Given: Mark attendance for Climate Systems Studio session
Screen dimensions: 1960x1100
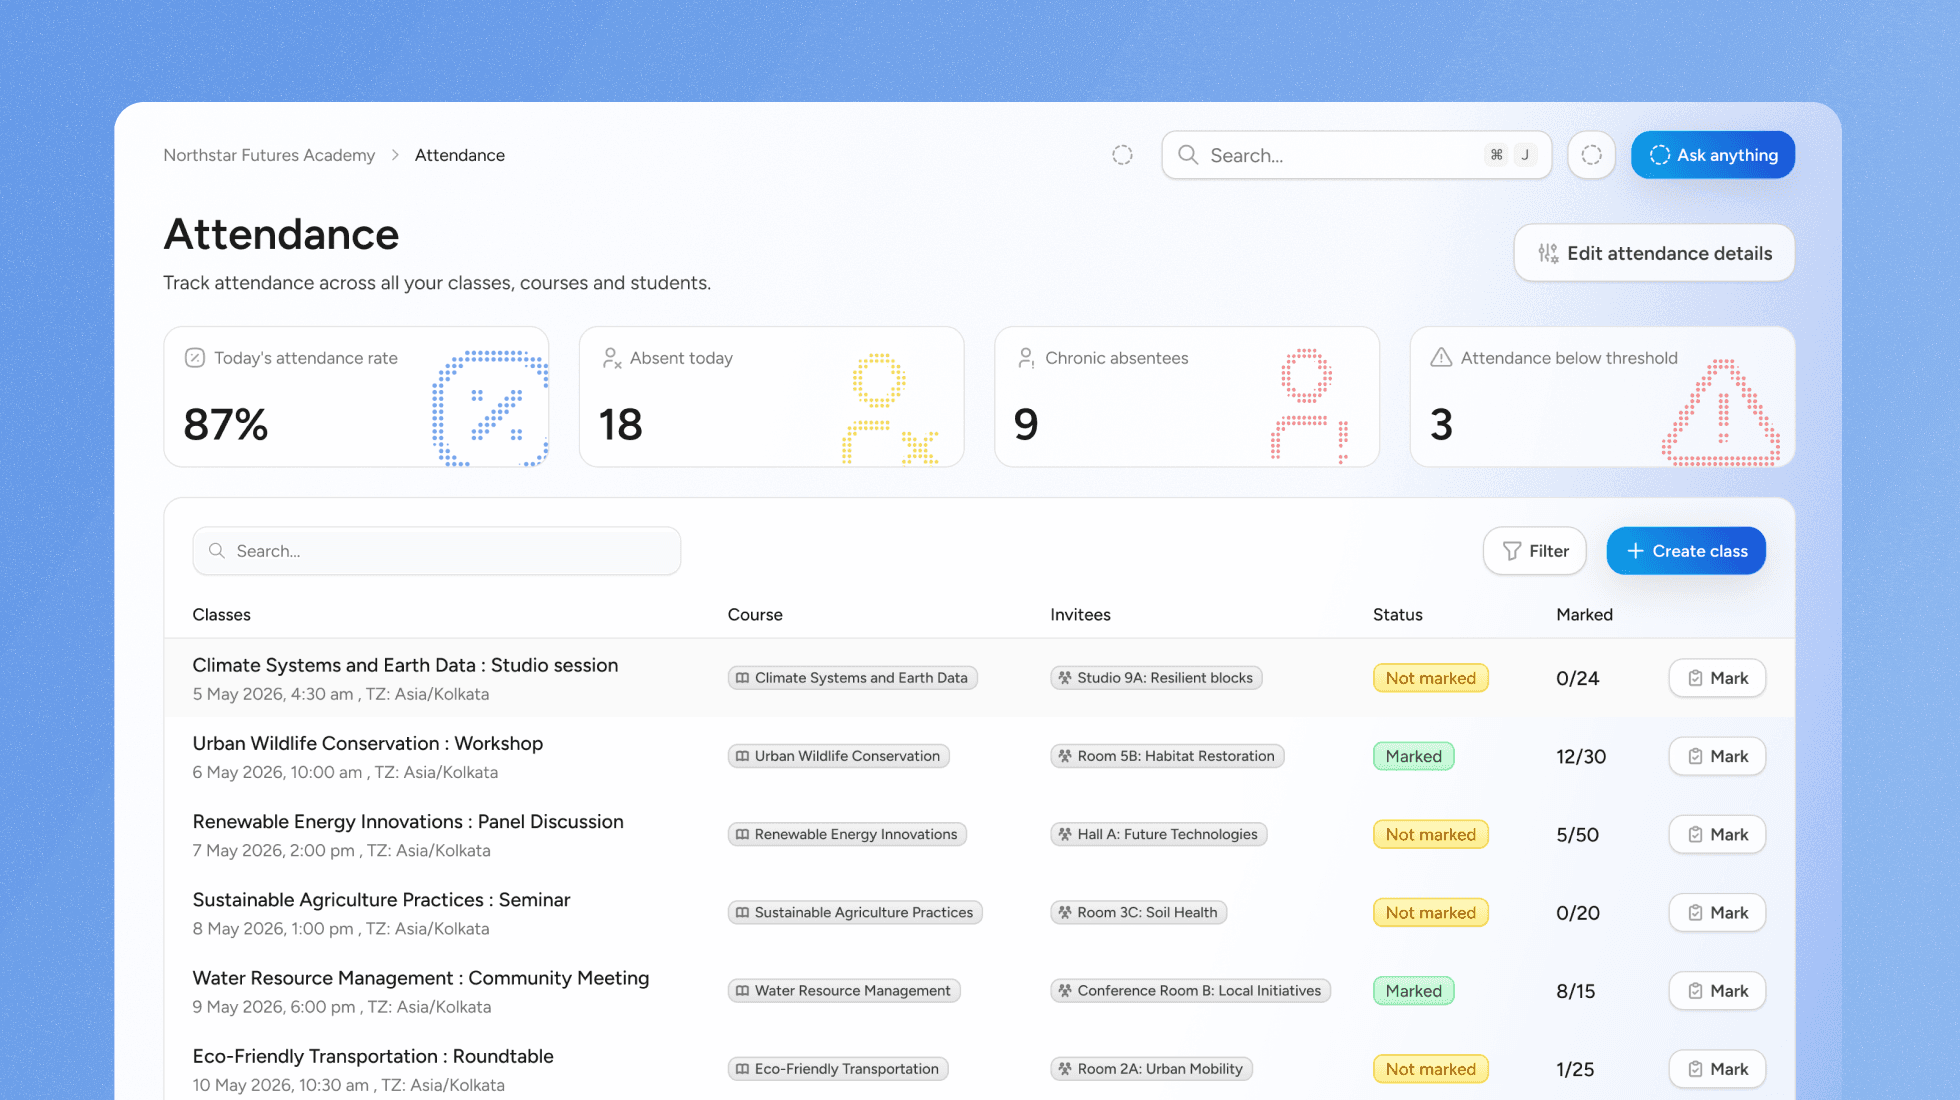Looking at the screenshot, I should (1717, 678).
